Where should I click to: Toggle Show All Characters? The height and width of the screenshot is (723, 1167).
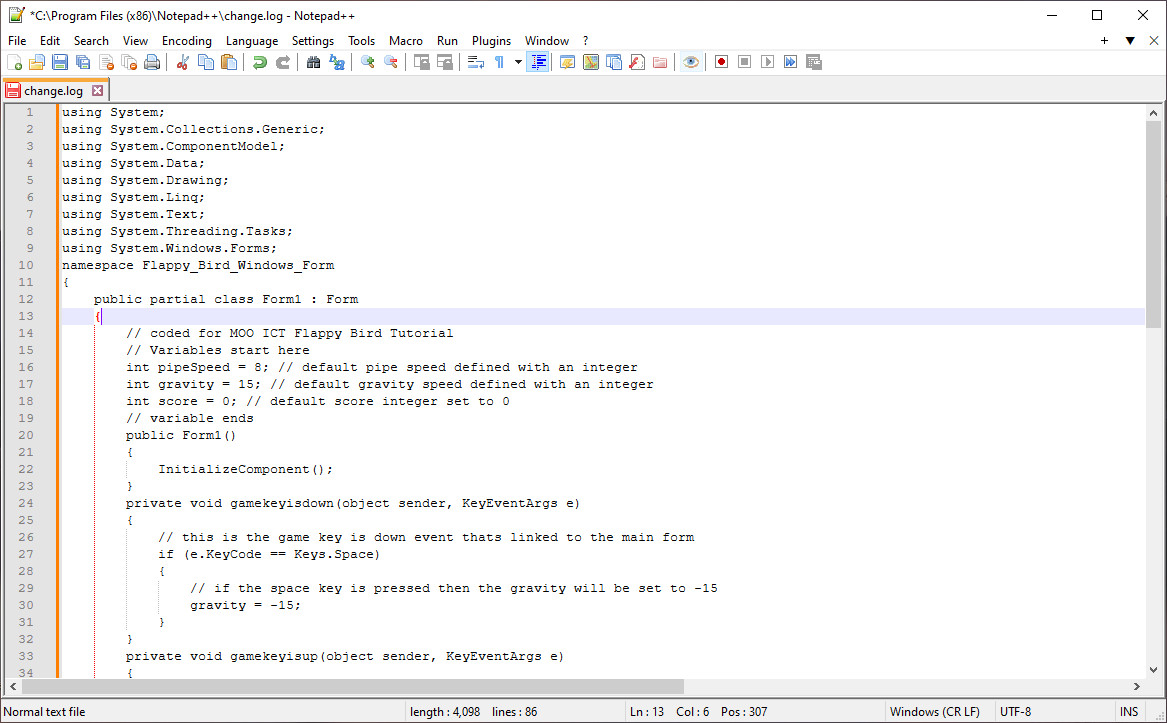click(497, 61)
